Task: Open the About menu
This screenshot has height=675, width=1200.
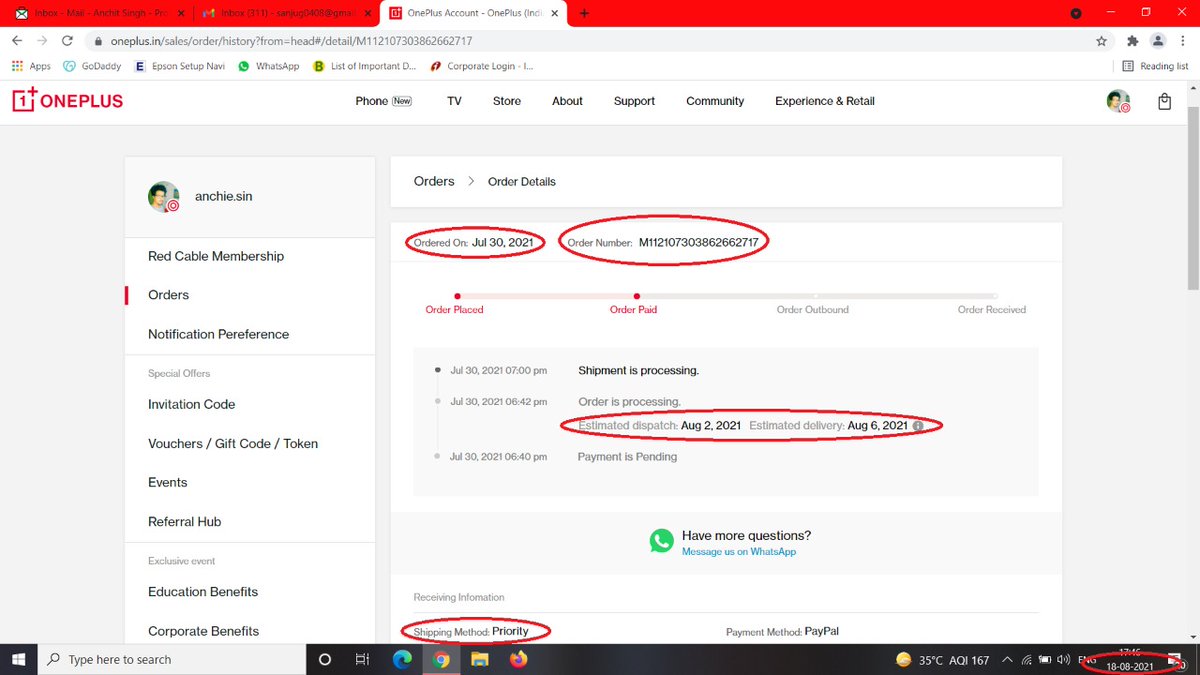Action: click(567, 101)
